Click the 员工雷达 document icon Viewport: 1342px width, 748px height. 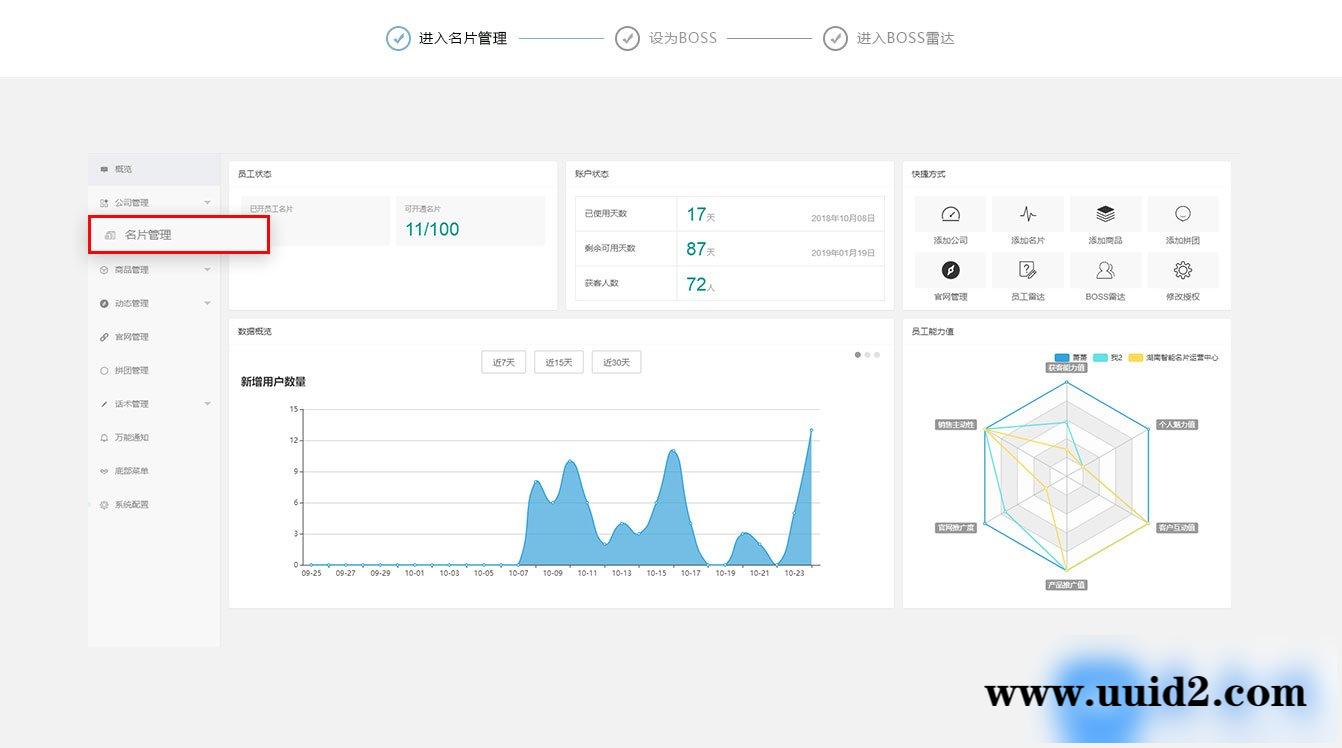[x=1027, y=268]
